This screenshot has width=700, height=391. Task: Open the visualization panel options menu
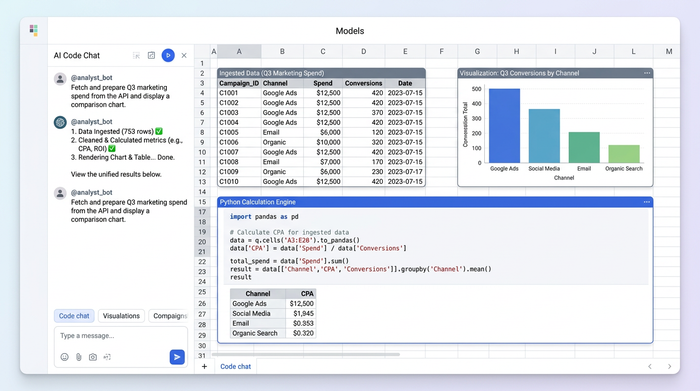[647, 73]
